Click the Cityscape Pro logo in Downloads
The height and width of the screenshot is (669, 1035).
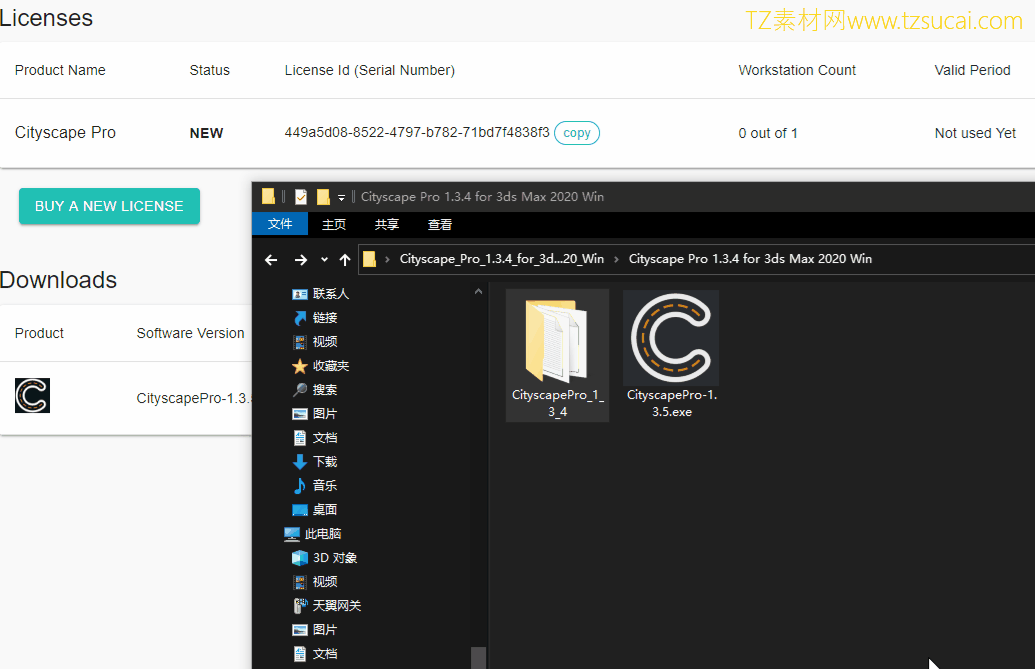point(32,396)
